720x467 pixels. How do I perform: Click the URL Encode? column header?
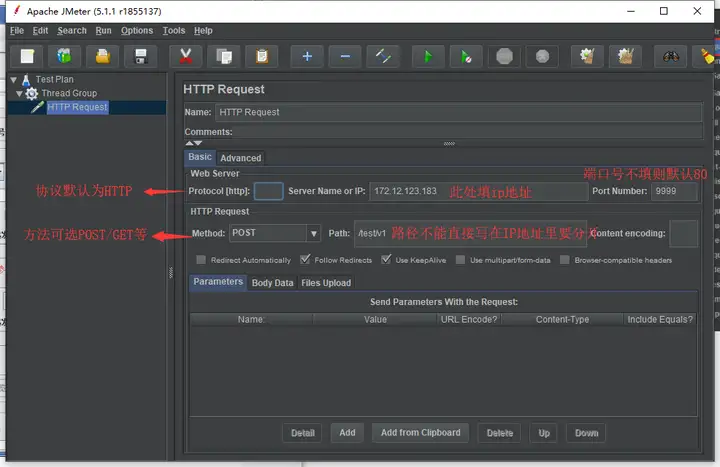click(469, 320)
